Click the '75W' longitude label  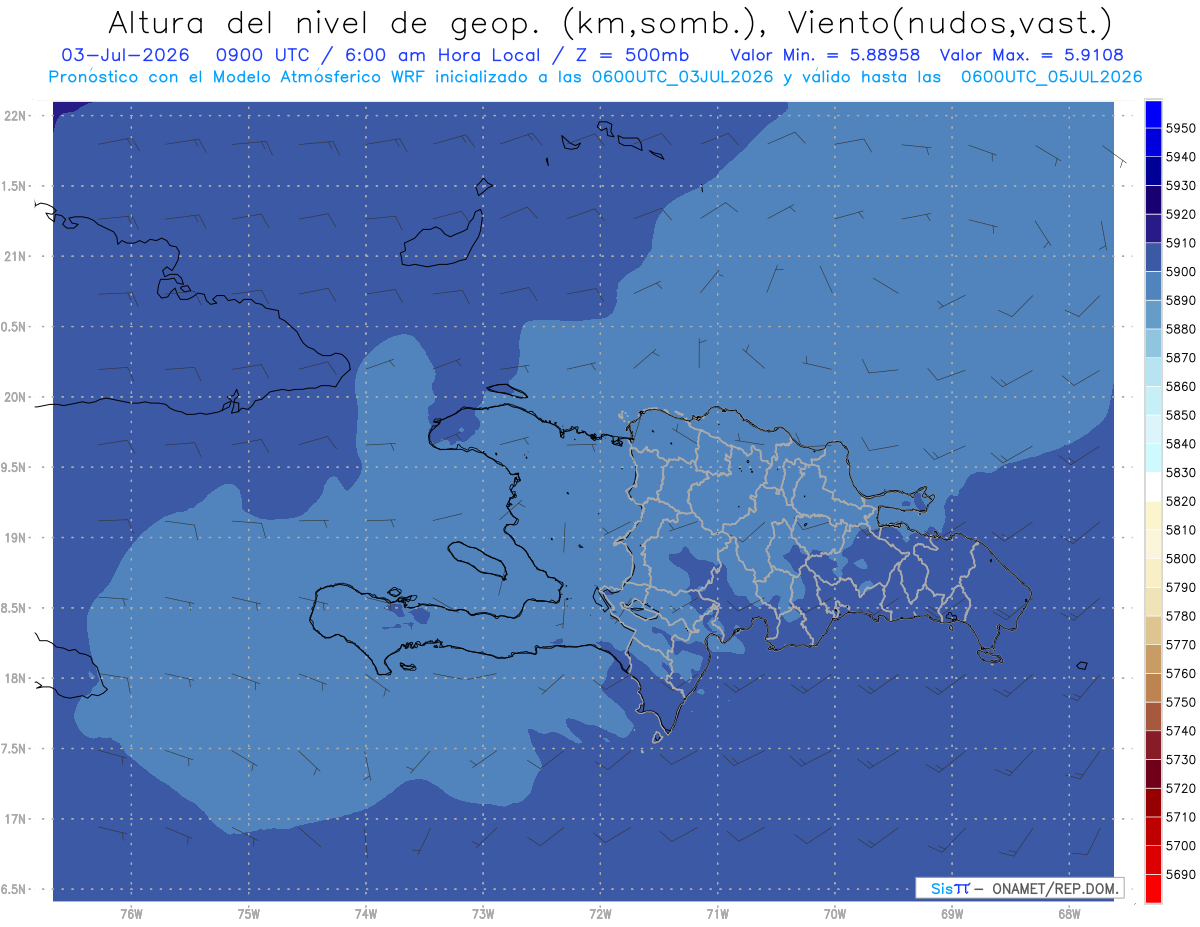tap(249, 914)
